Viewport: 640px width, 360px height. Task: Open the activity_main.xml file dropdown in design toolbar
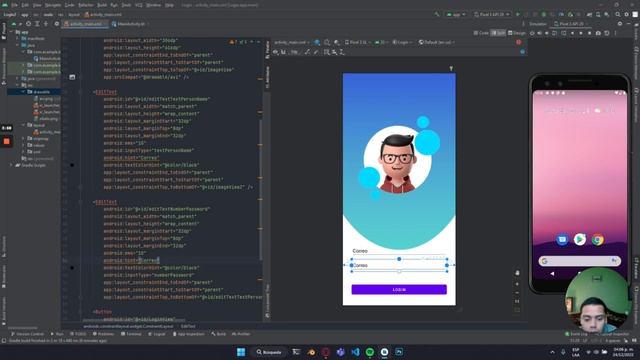(292, 42)
